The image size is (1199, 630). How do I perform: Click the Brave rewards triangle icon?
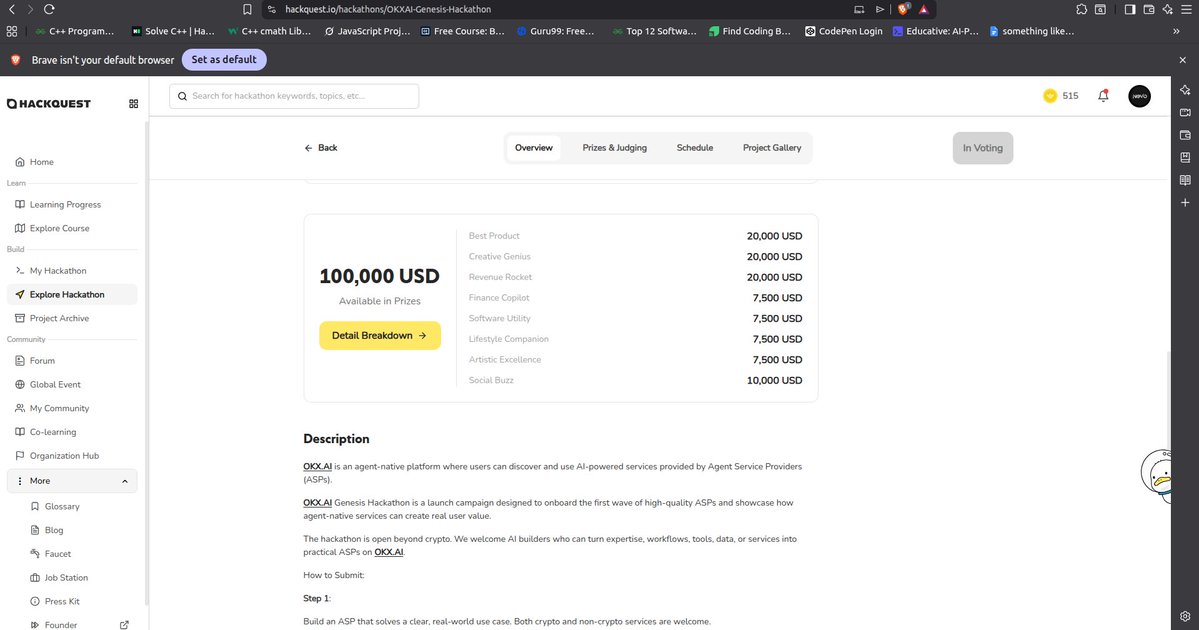924,9
